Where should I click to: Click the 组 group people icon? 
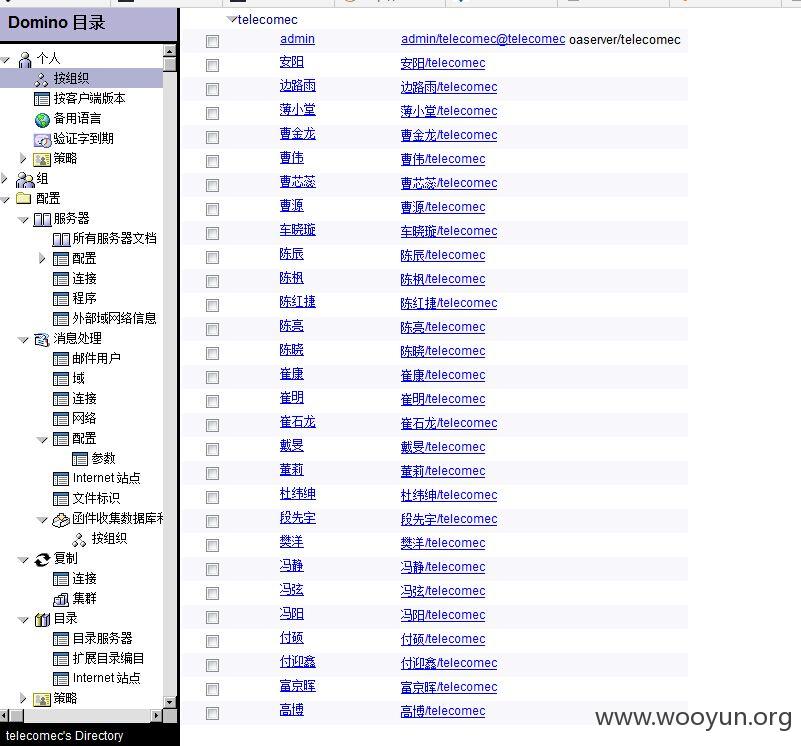point(25,179)
